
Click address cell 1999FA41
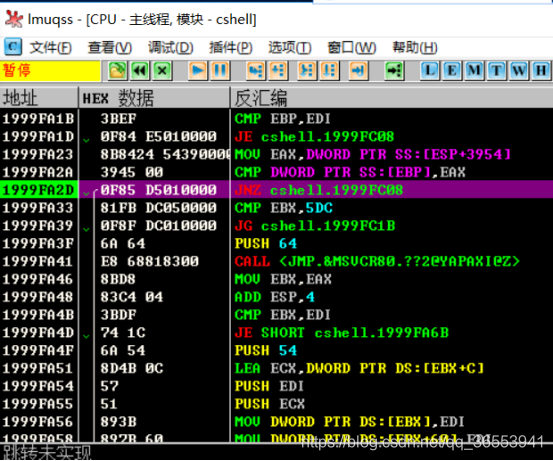tap(38, 261)
